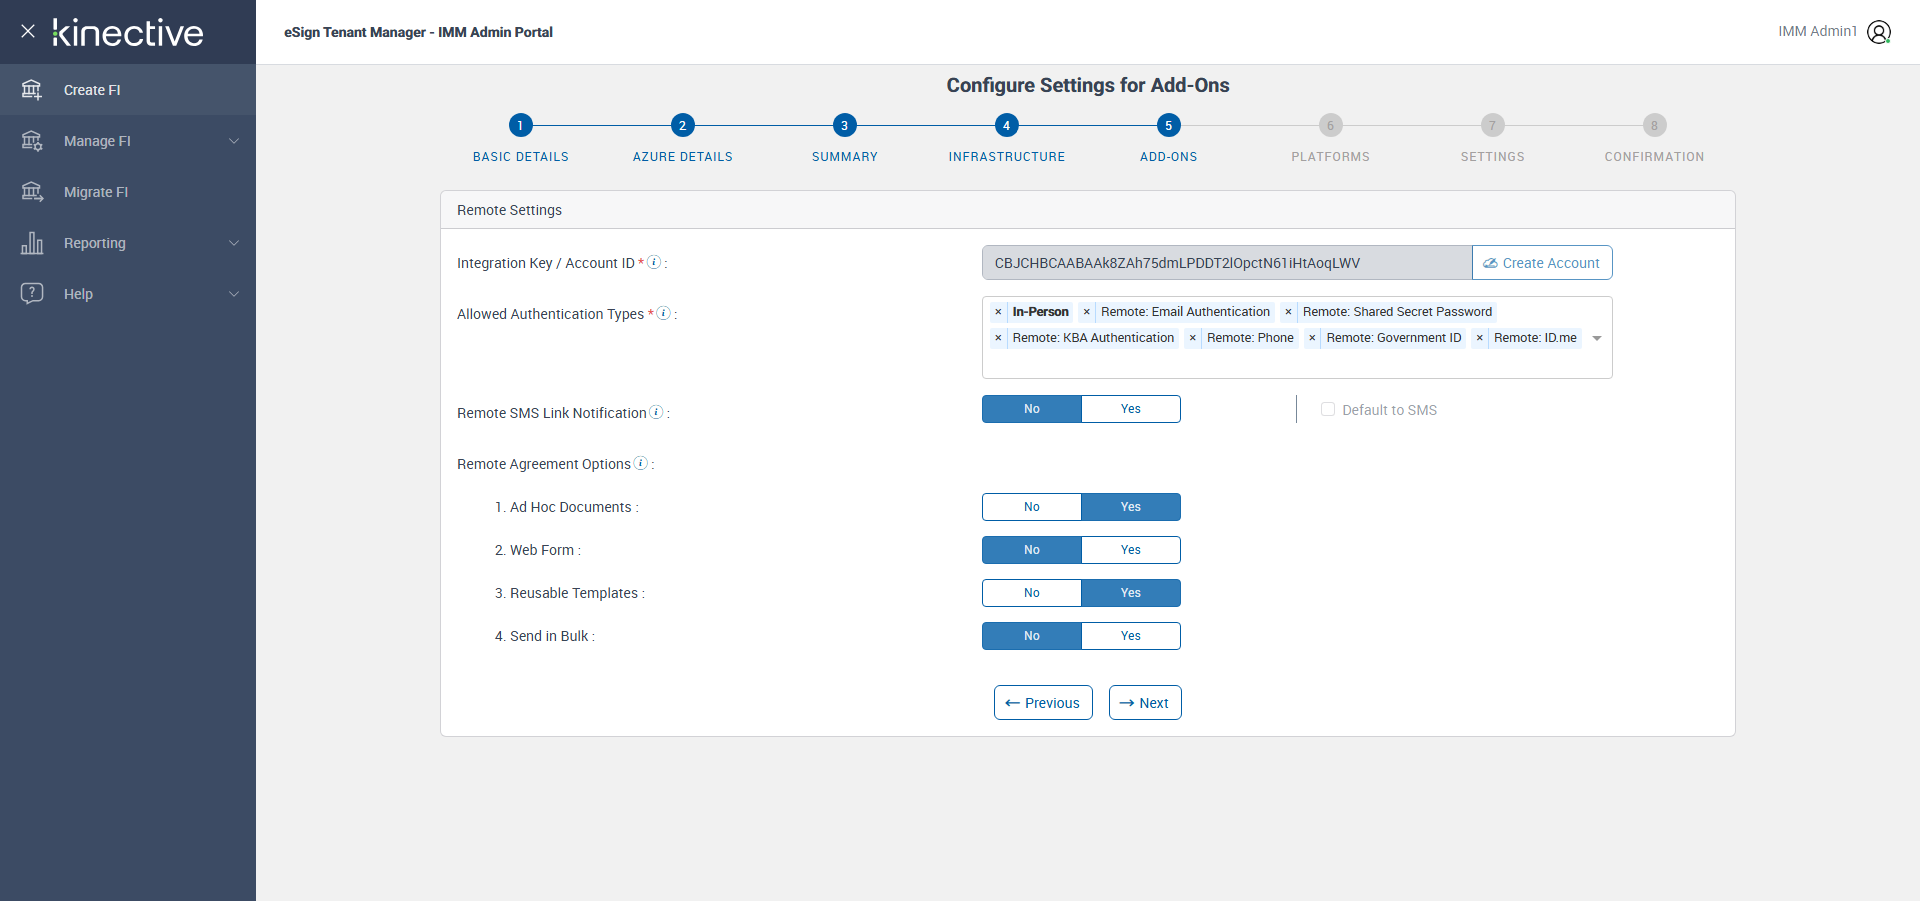Click info icon beside Integration Key / Account ID

coord(654,262)
